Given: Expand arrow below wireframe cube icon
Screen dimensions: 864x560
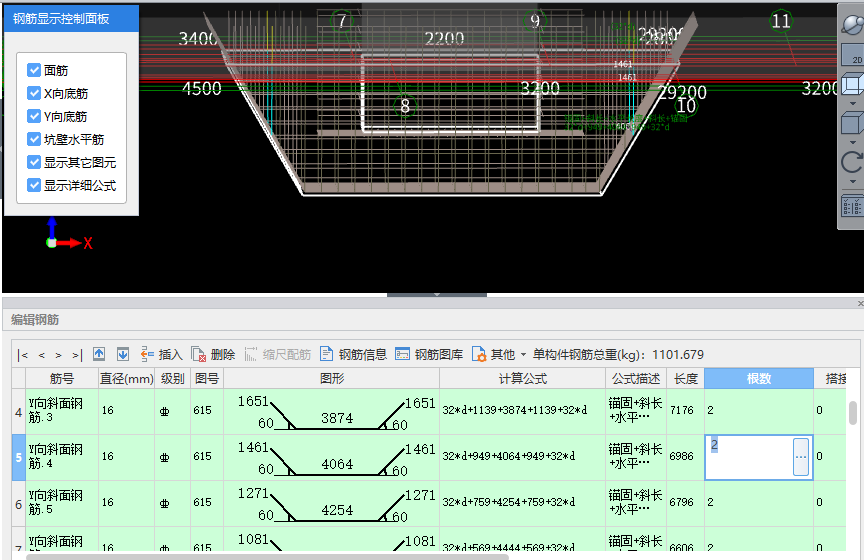Looking at the screenshot, I should pyautogui.click(x=853, y=104).
